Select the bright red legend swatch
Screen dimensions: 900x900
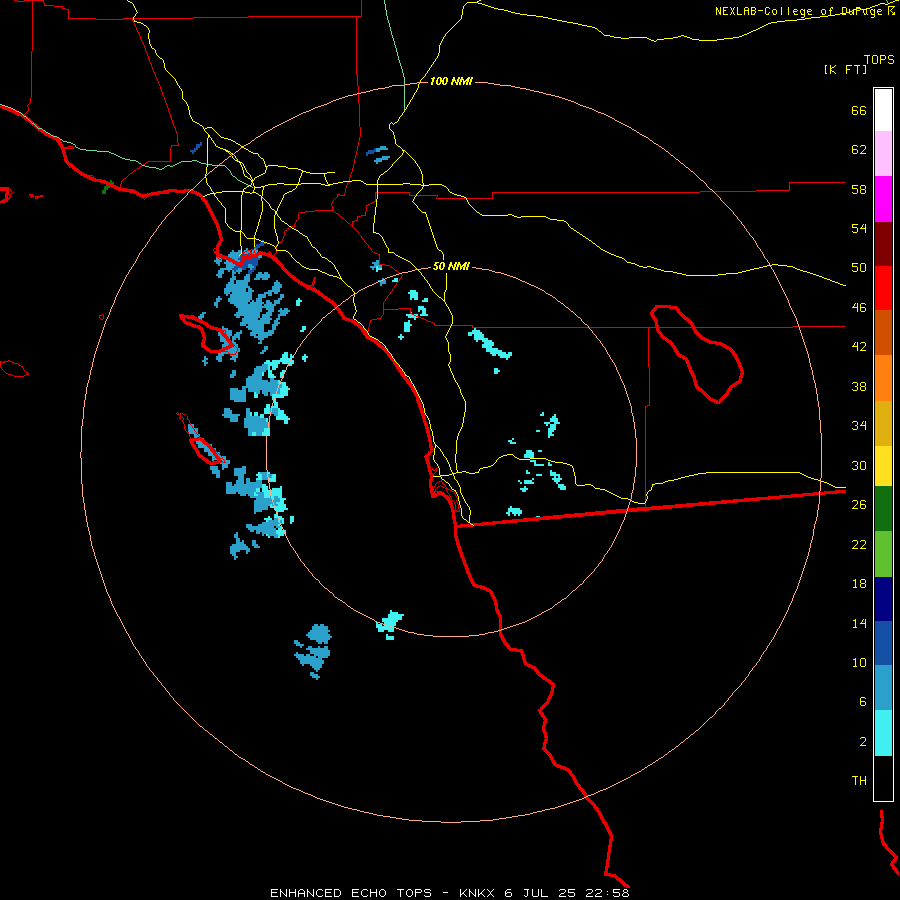coord(883,288)
